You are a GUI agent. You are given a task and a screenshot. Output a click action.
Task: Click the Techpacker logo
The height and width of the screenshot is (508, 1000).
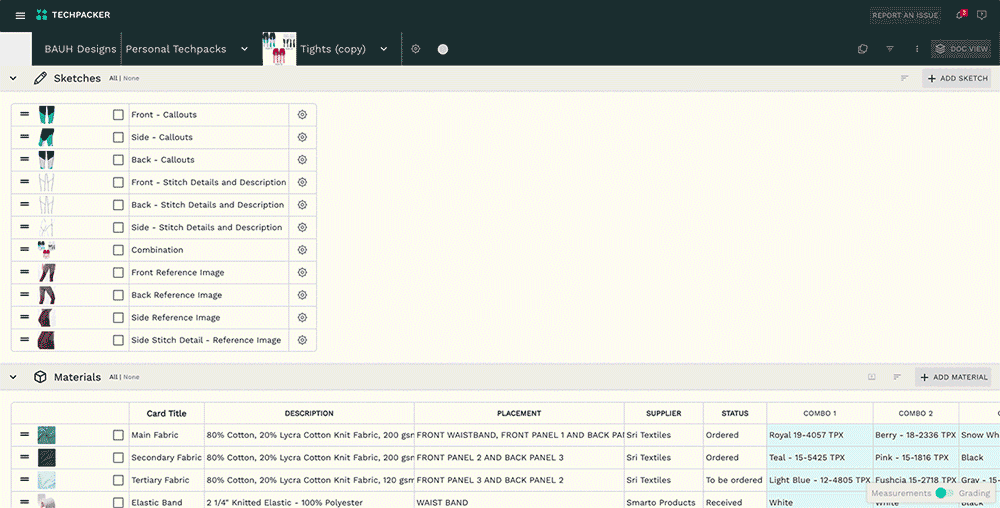[73, 15]
